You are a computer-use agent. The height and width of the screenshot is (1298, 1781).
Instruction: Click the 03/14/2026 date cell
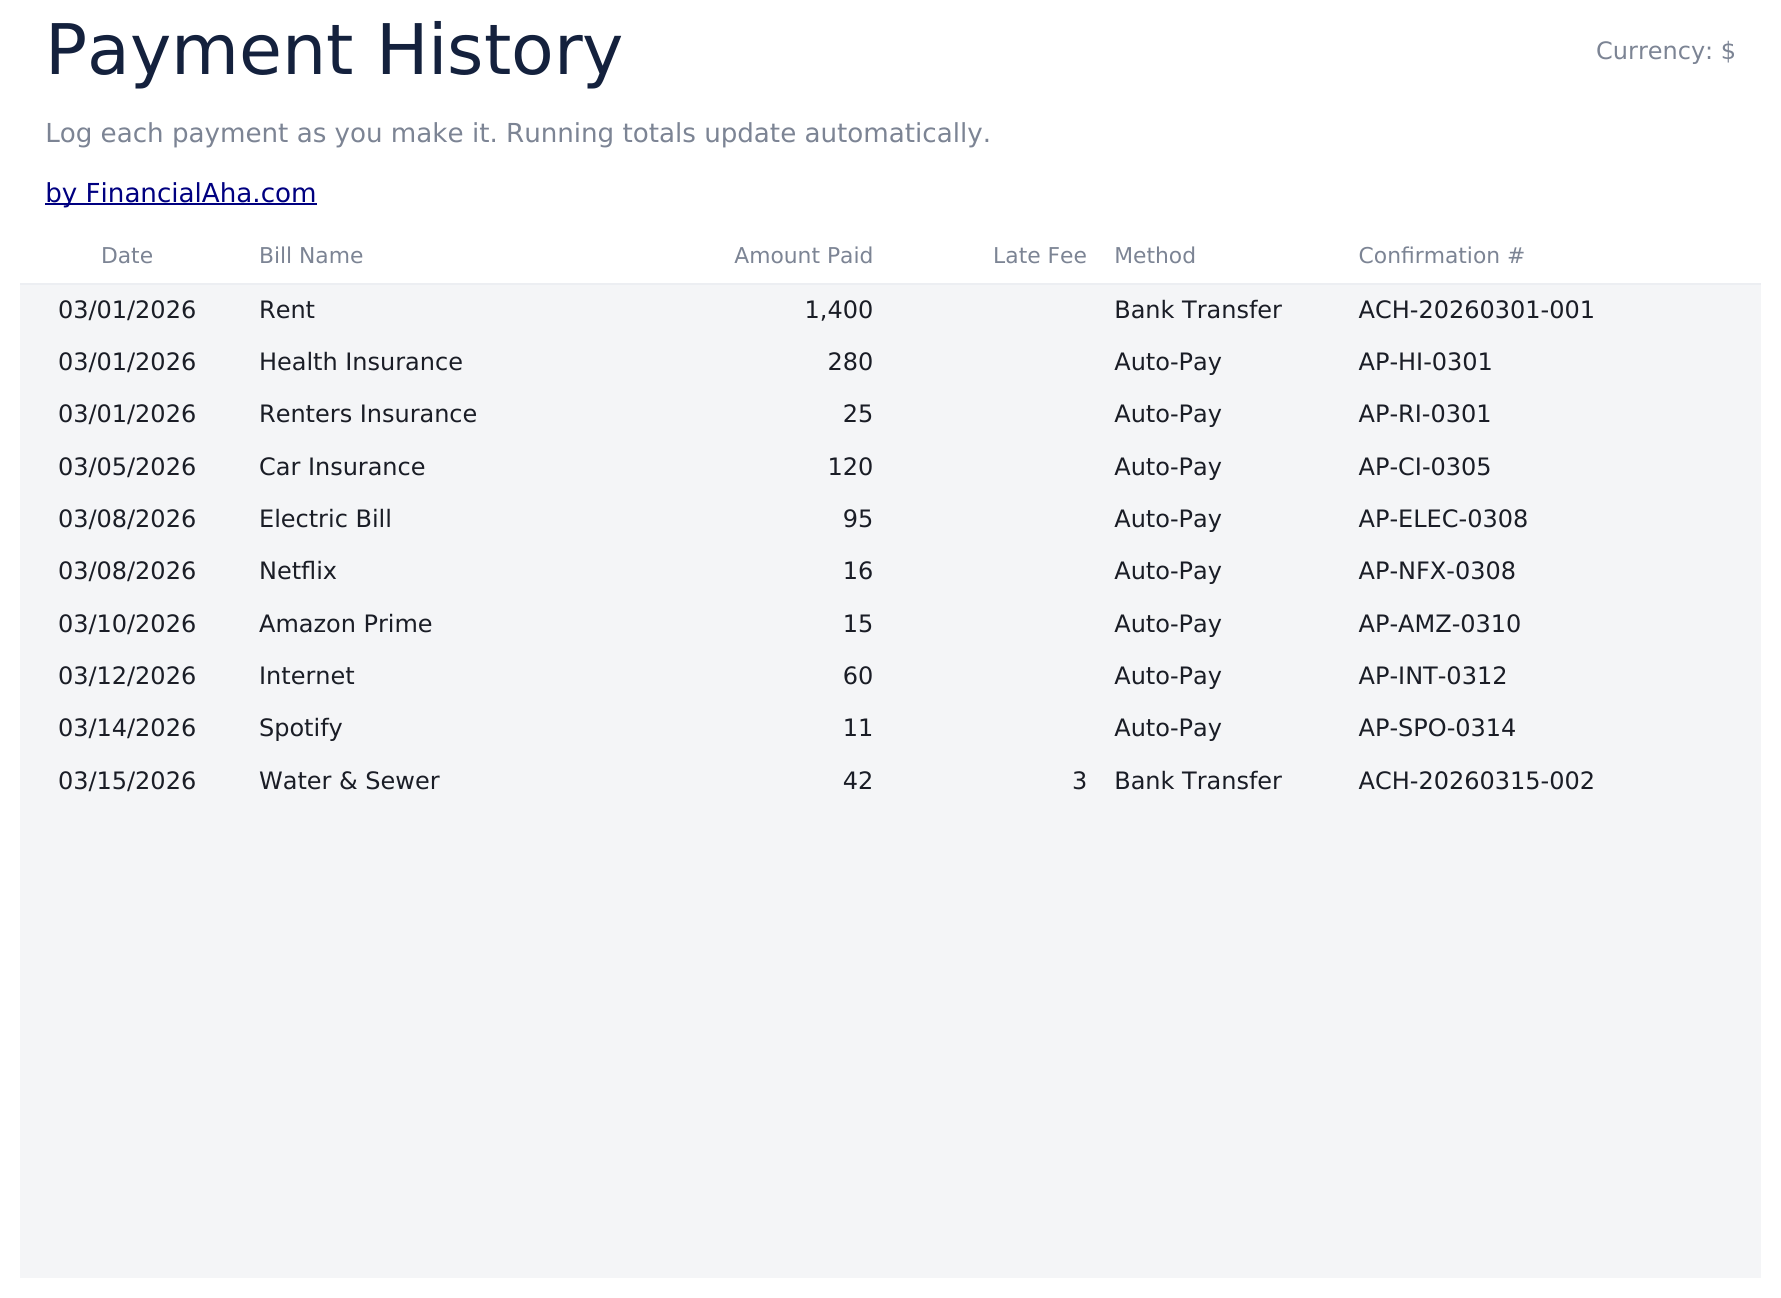click(127, 728)
